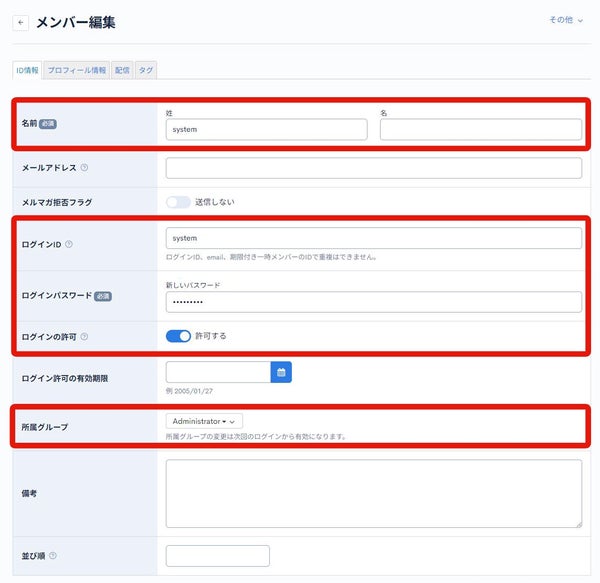600x583 pixels.
Task: Open the Administrator 所属グループ dropdown
Action: [204, 421]
